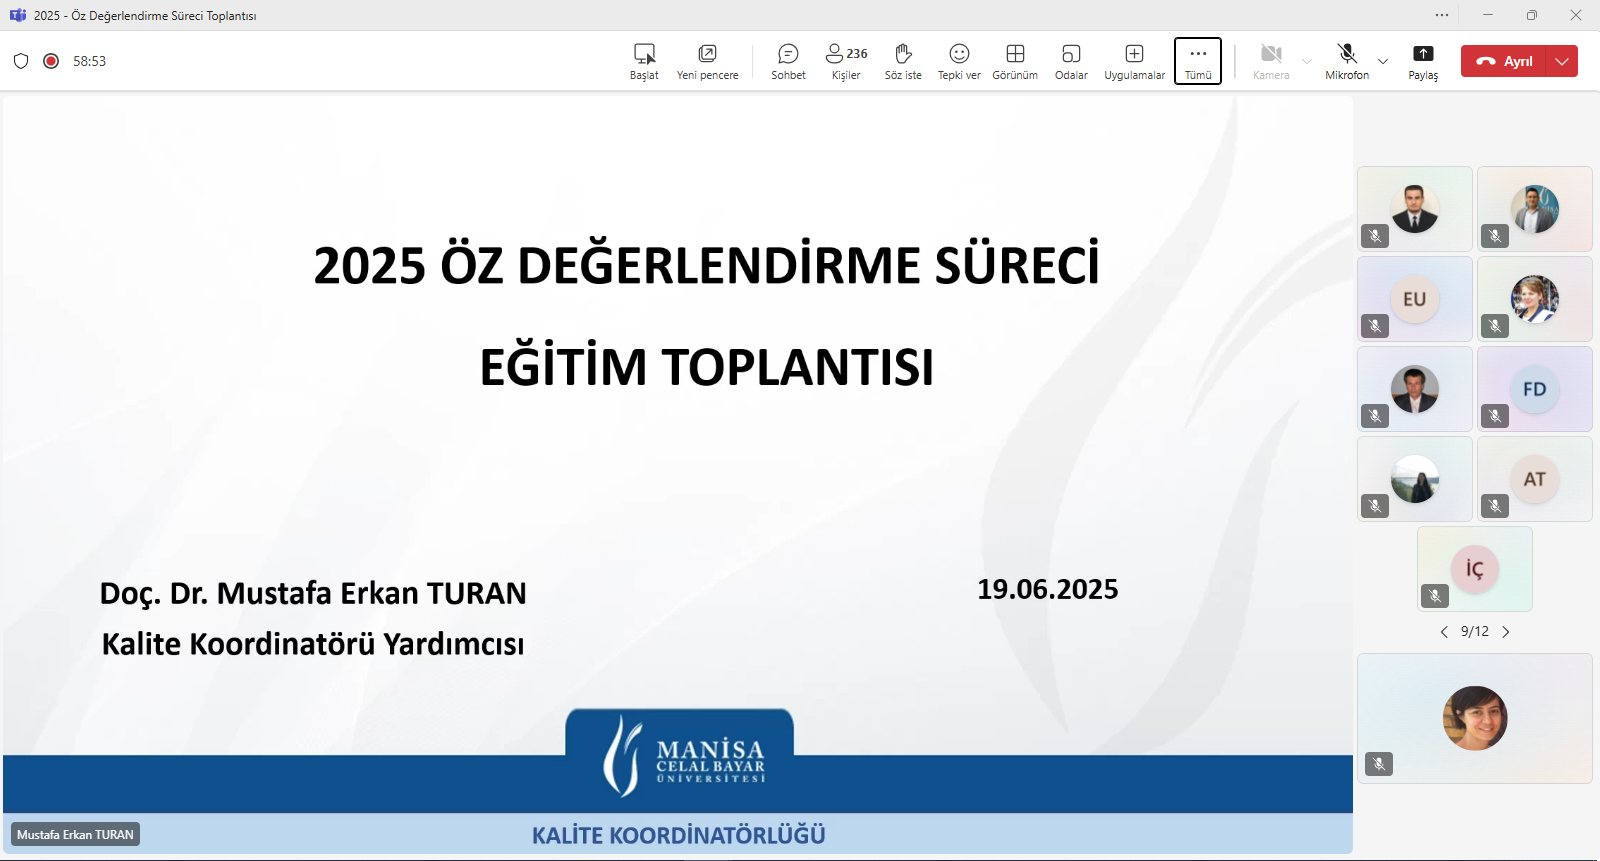Show the Kişiler participants list

(846, 61)
